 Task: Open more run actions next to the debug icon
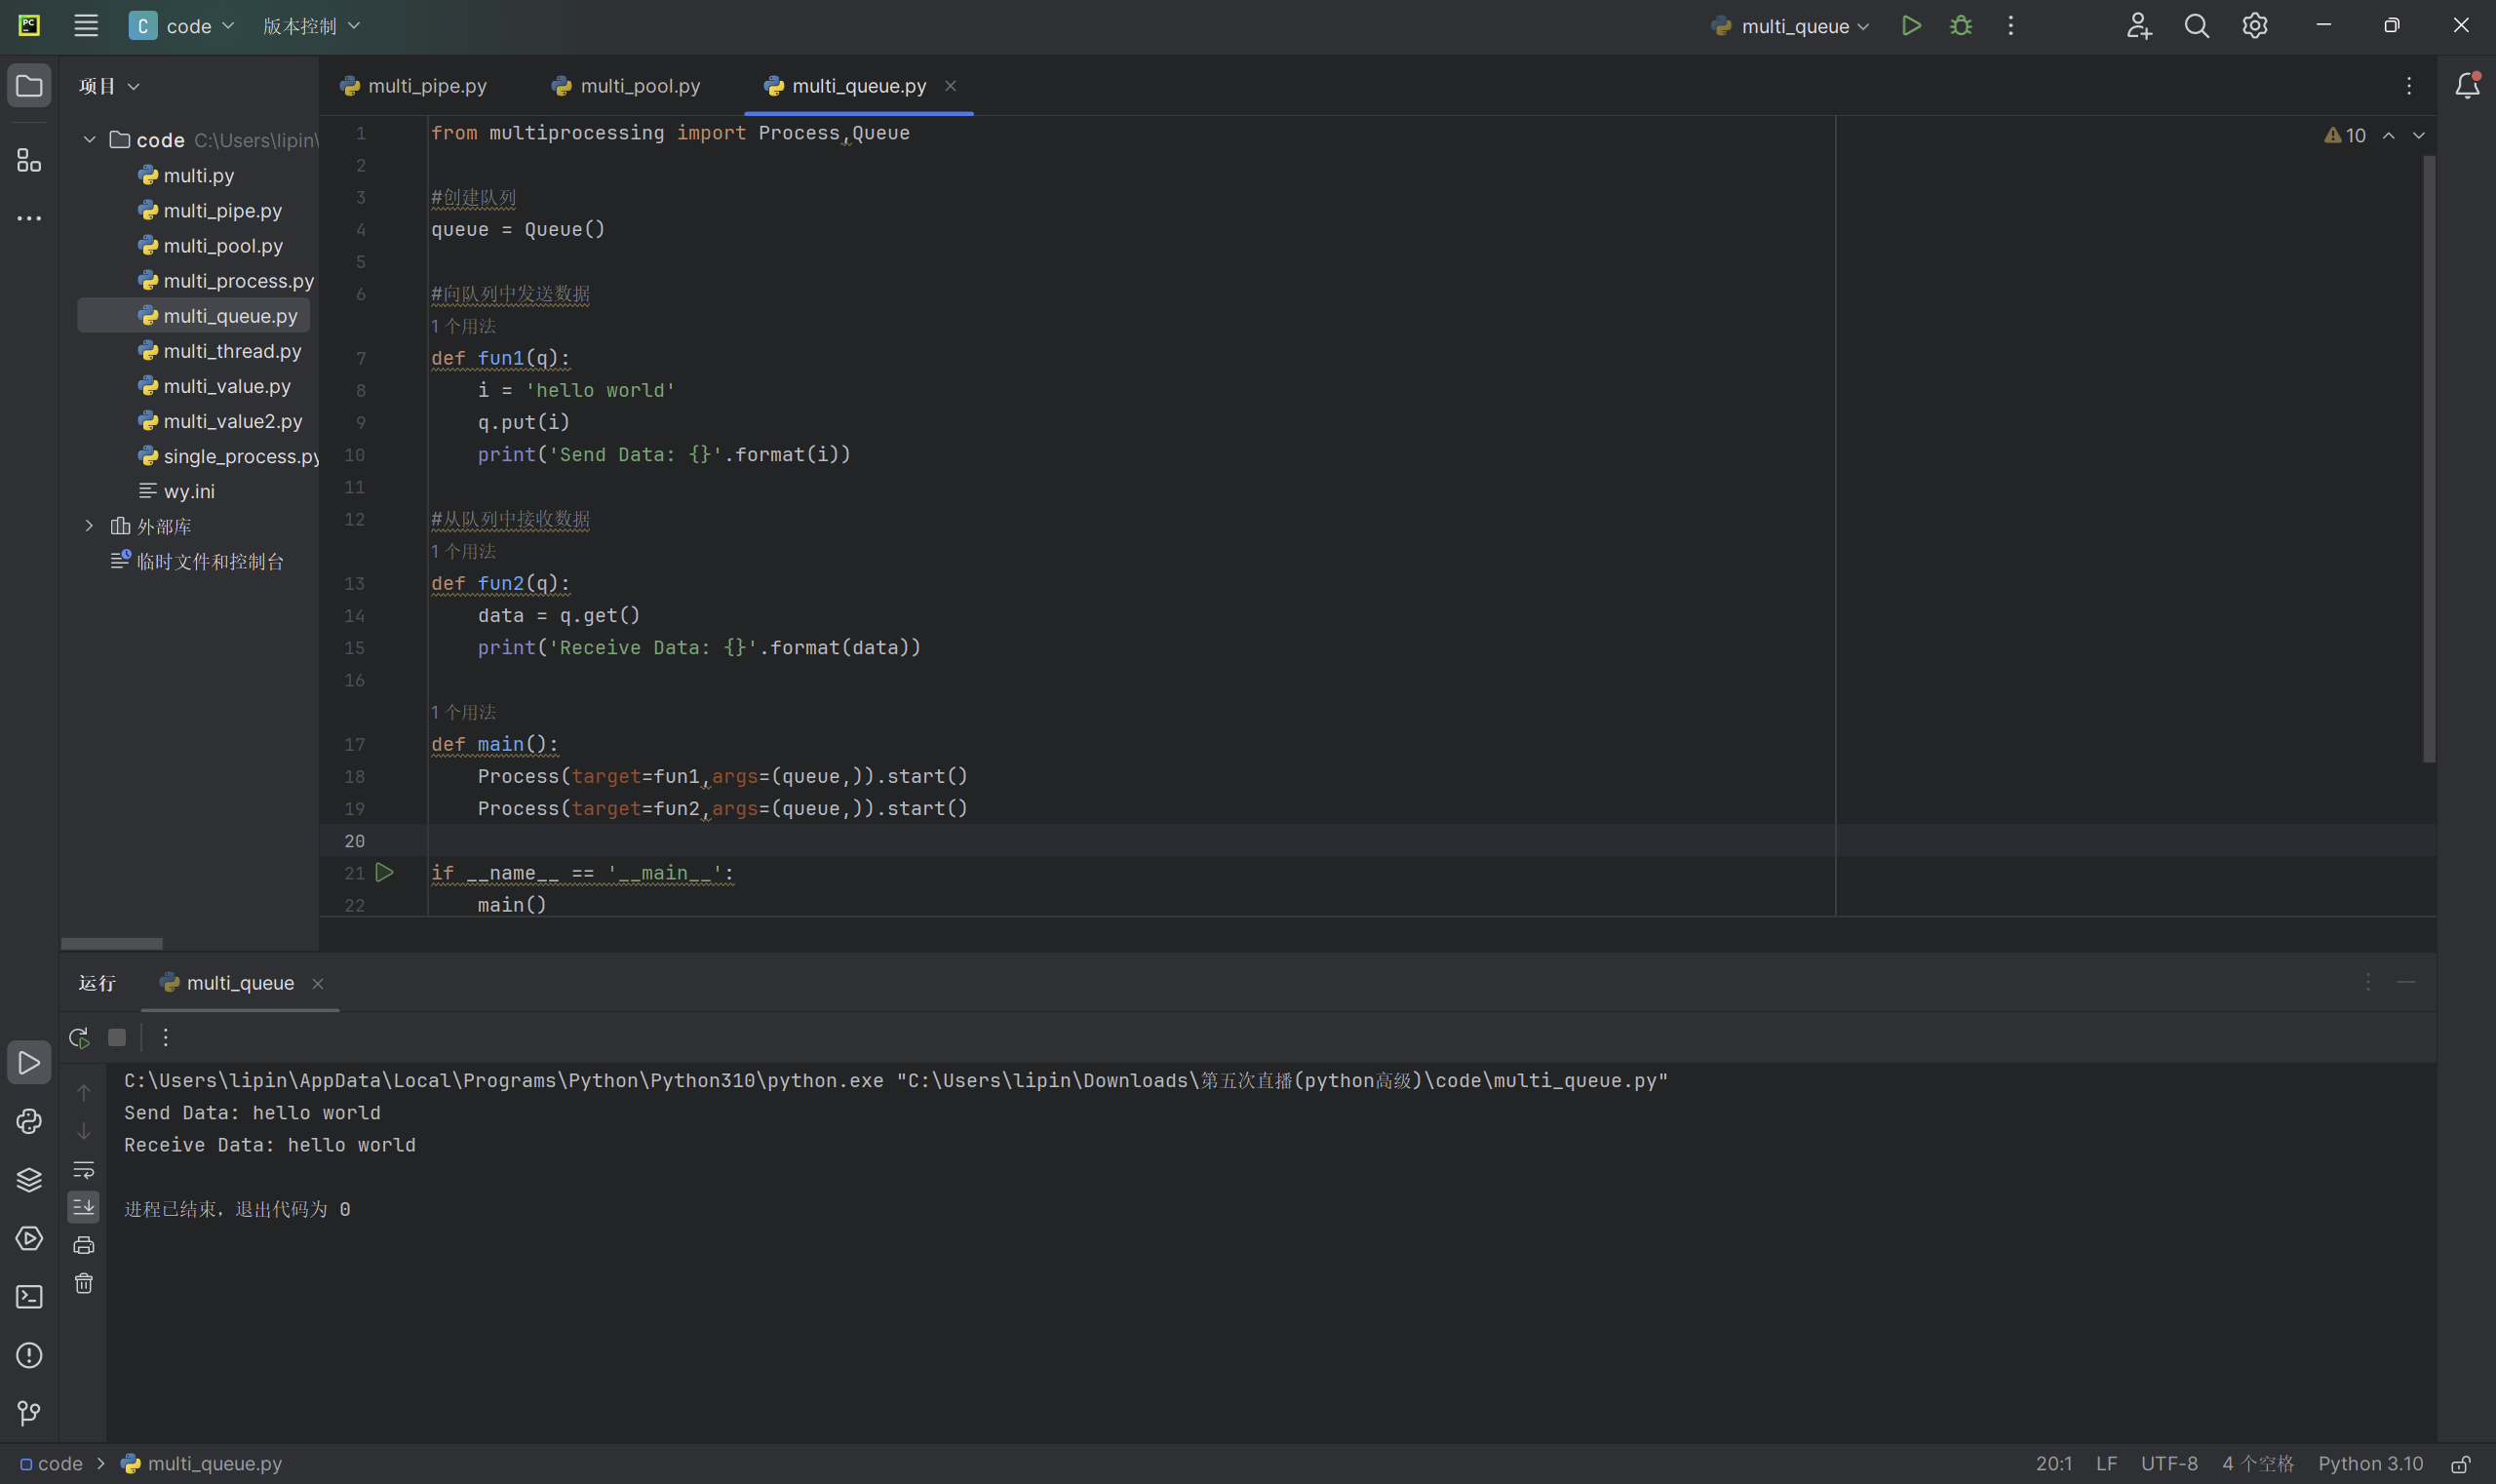[2011, 26]
